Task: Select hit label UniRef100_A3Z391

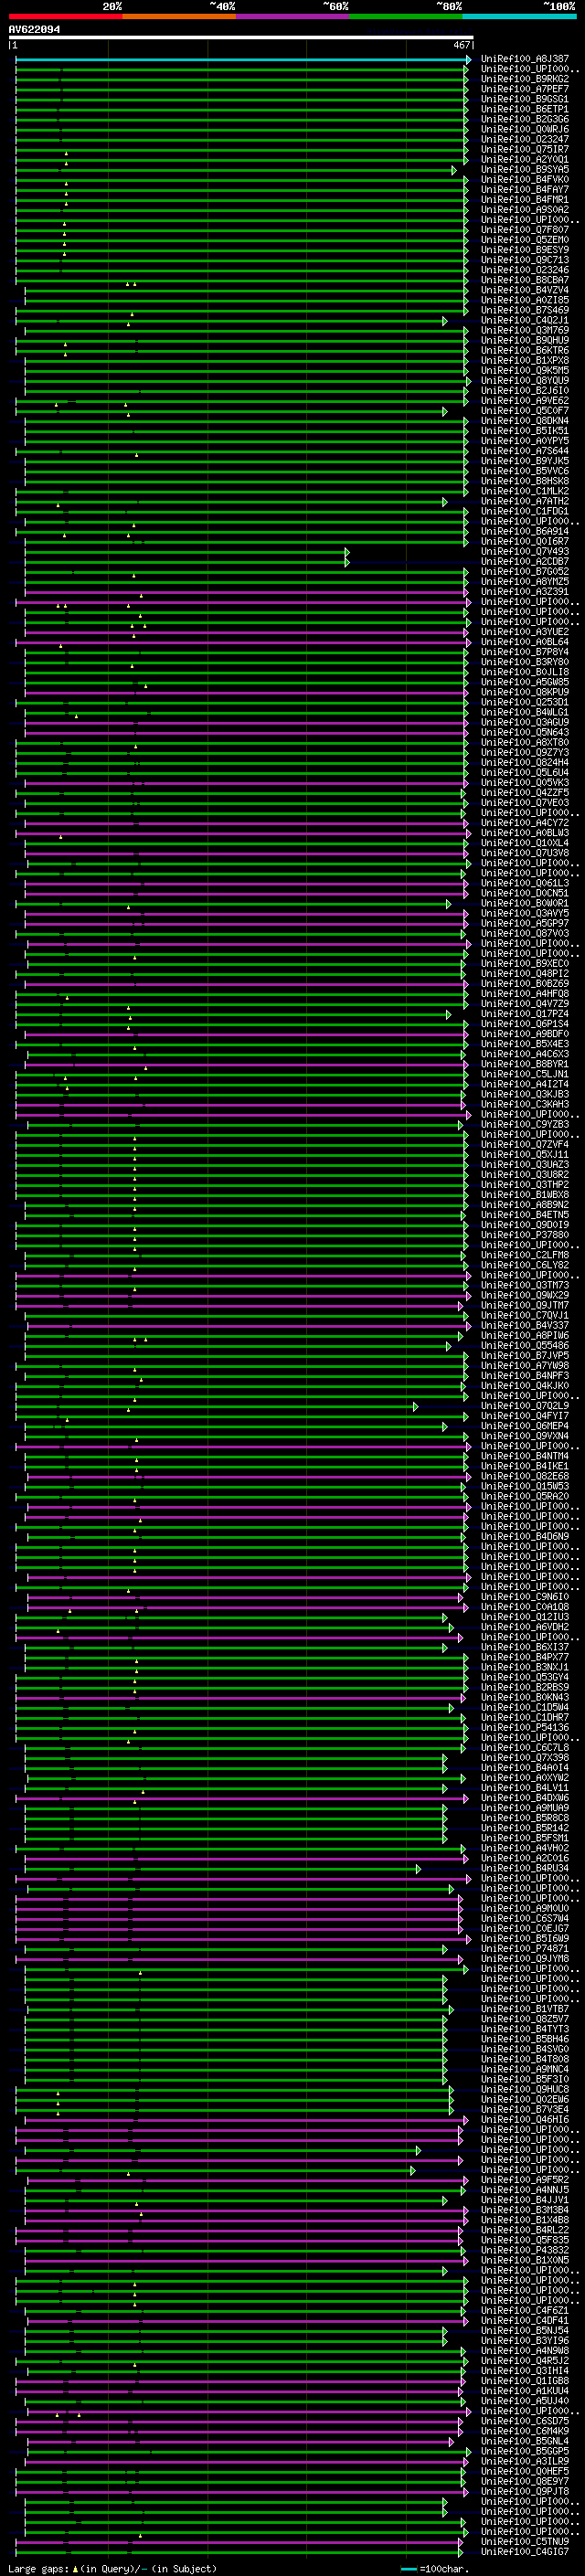Action: pyautogui.click(x=525, y=592)
